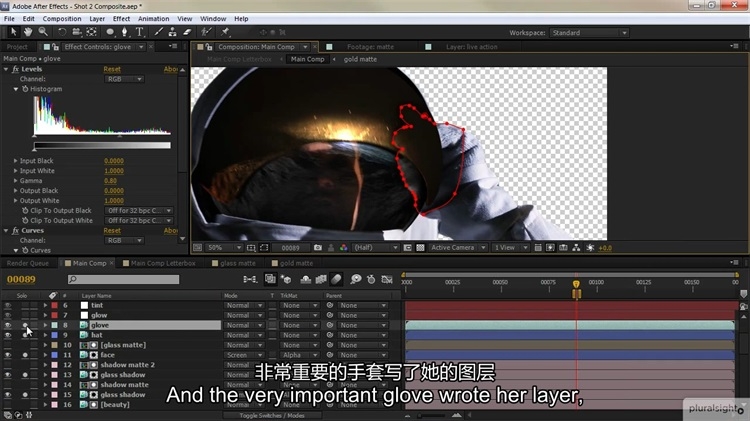Toggle visibility of face layer
This screenshot has height=421, width=750.
[x=8, y=355]
